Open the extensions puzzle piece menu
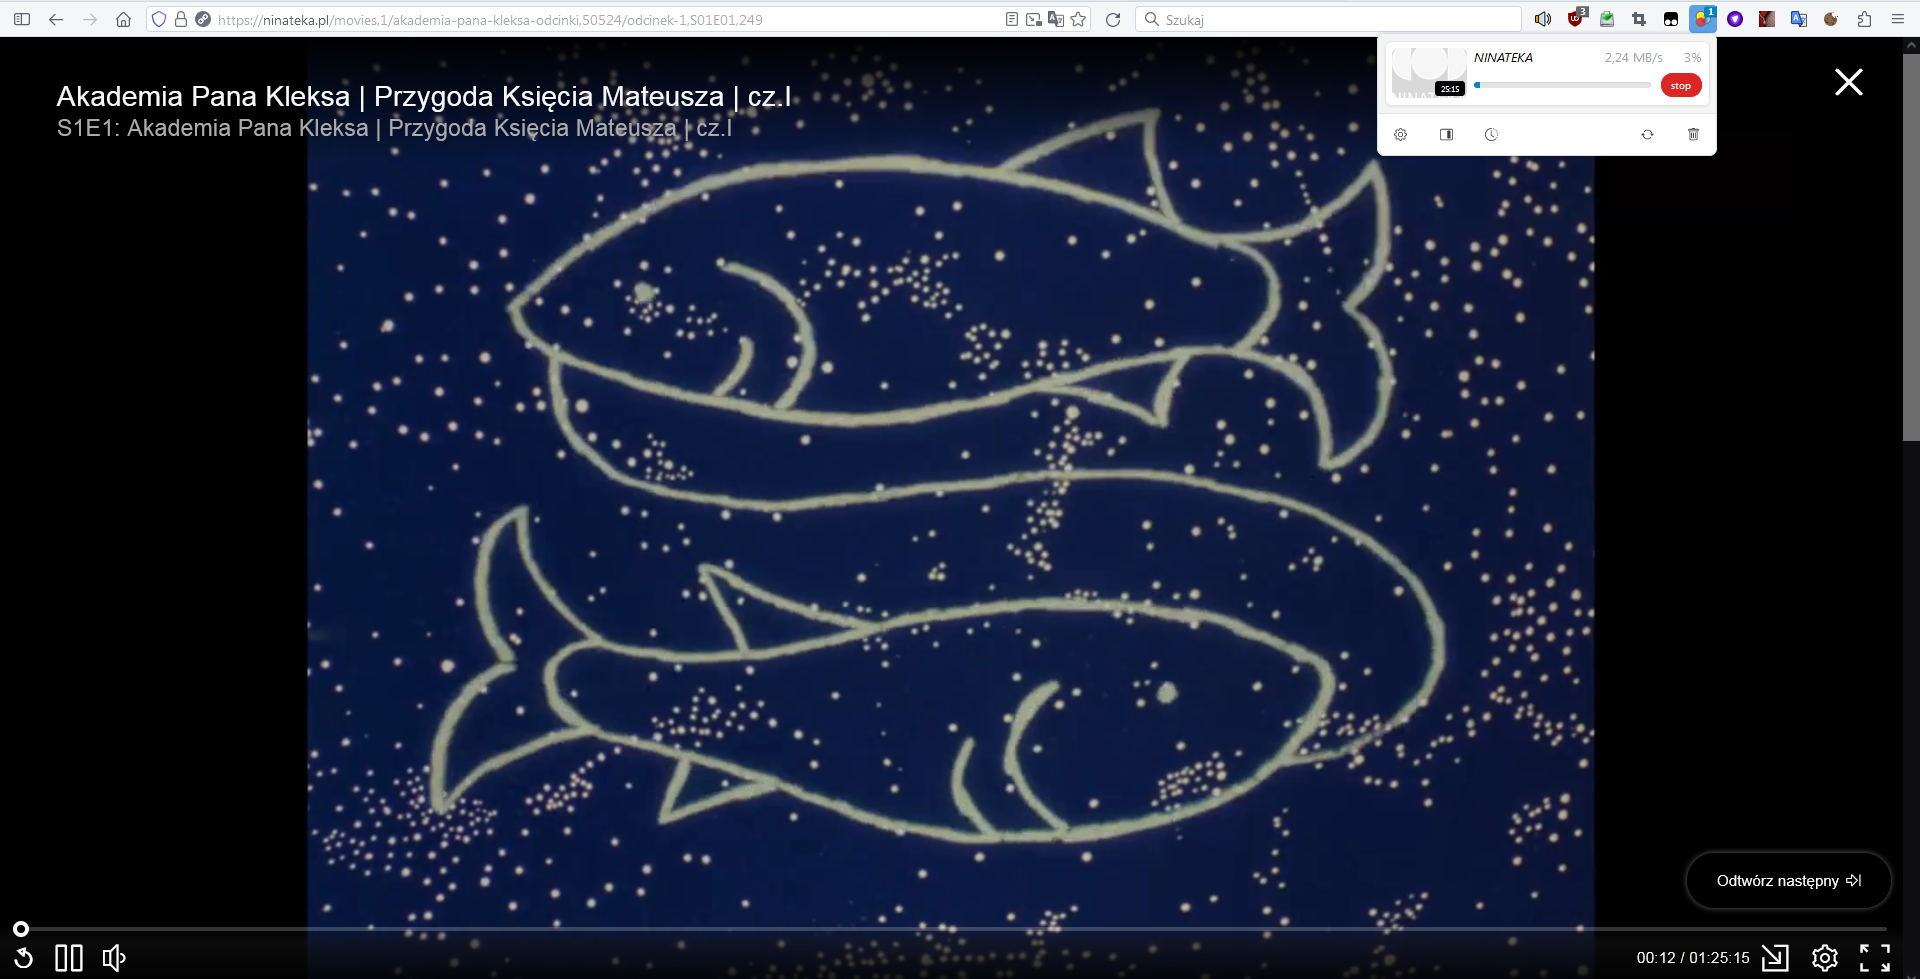 [1864, 19]
